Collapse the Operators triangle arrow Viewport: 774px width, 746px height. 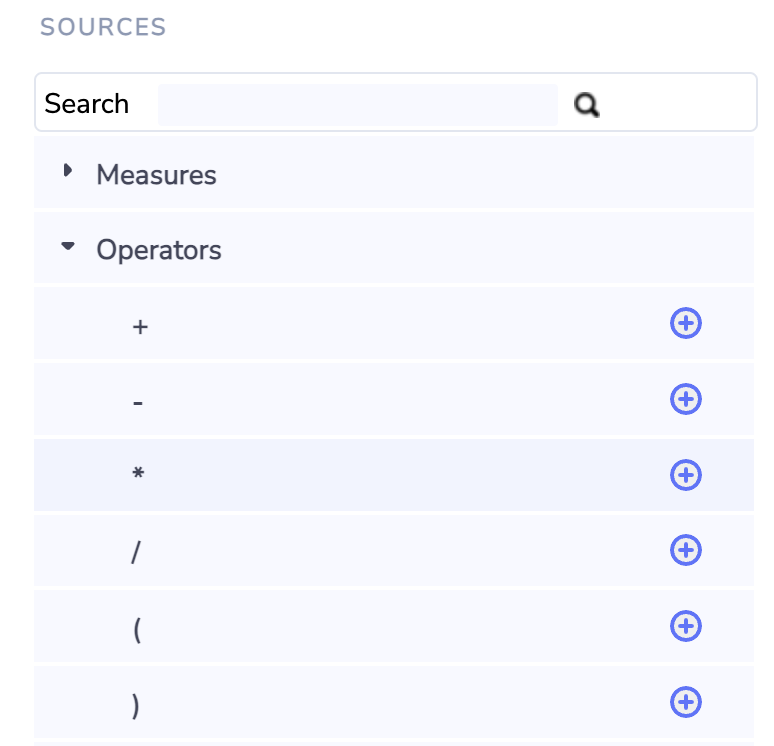coord(68,245)
